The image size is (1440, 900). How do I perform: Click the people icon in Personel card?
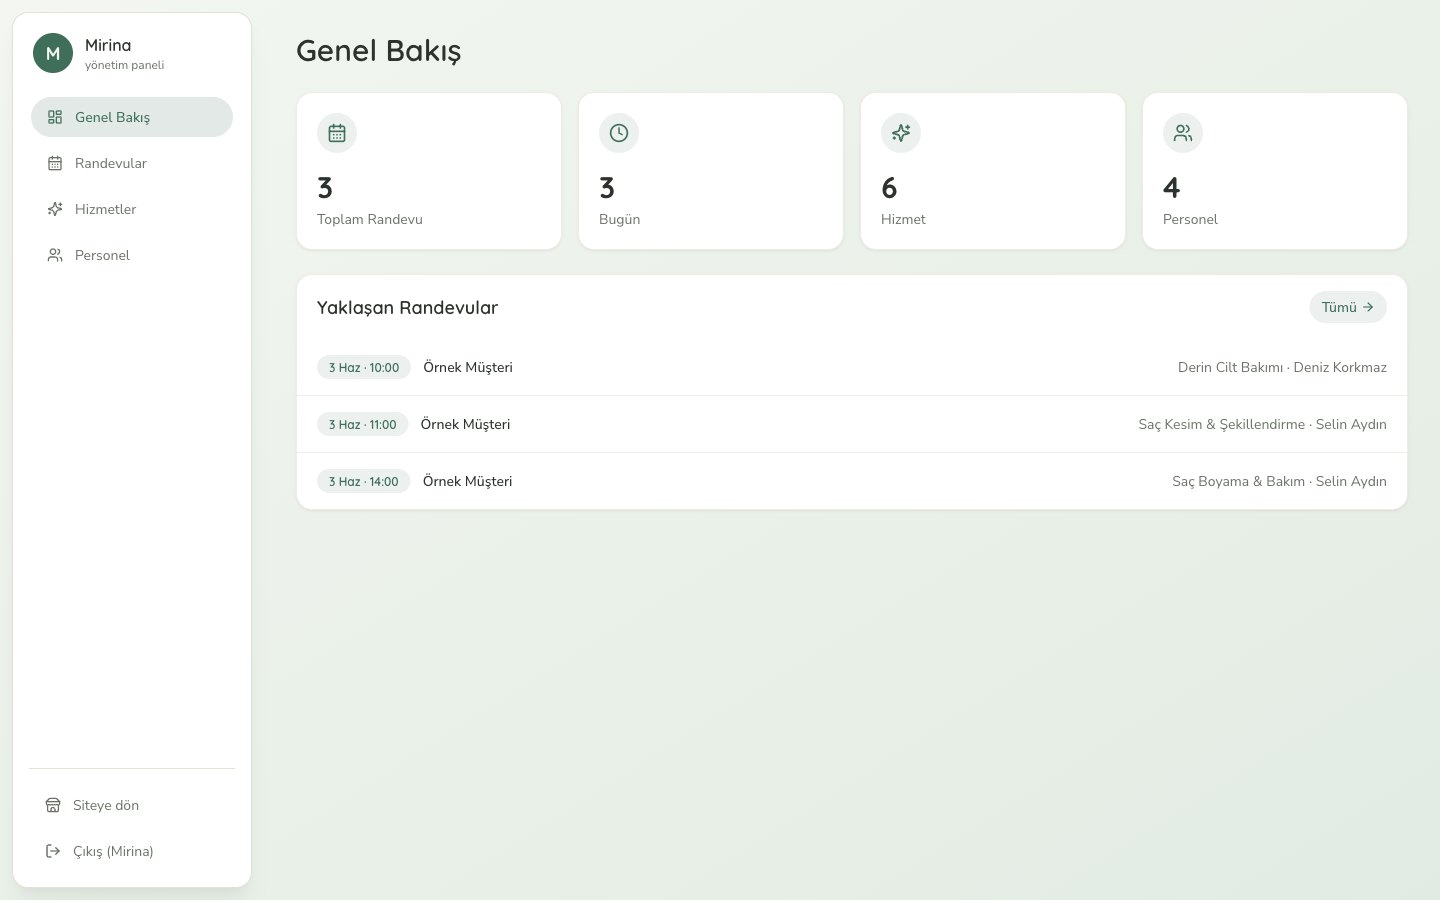pyautogui.click(x=1183, y=133)
